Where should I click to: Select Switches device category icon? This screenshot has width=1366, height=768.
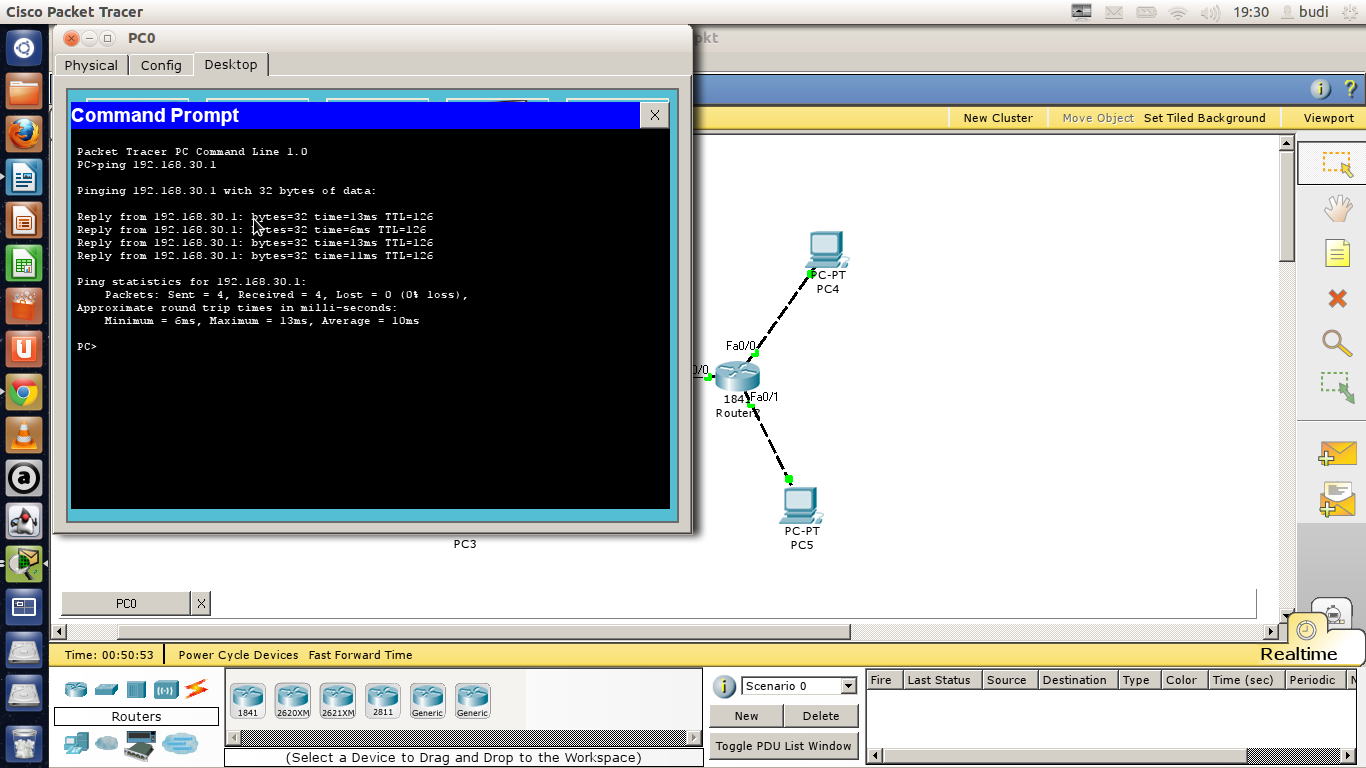click(106, 689)
